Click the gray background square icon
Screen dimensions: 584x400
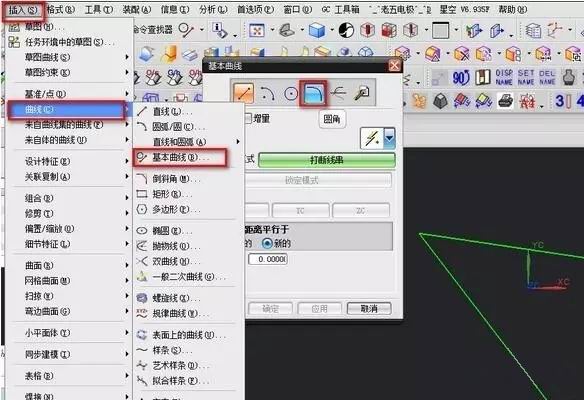(441, 30)
